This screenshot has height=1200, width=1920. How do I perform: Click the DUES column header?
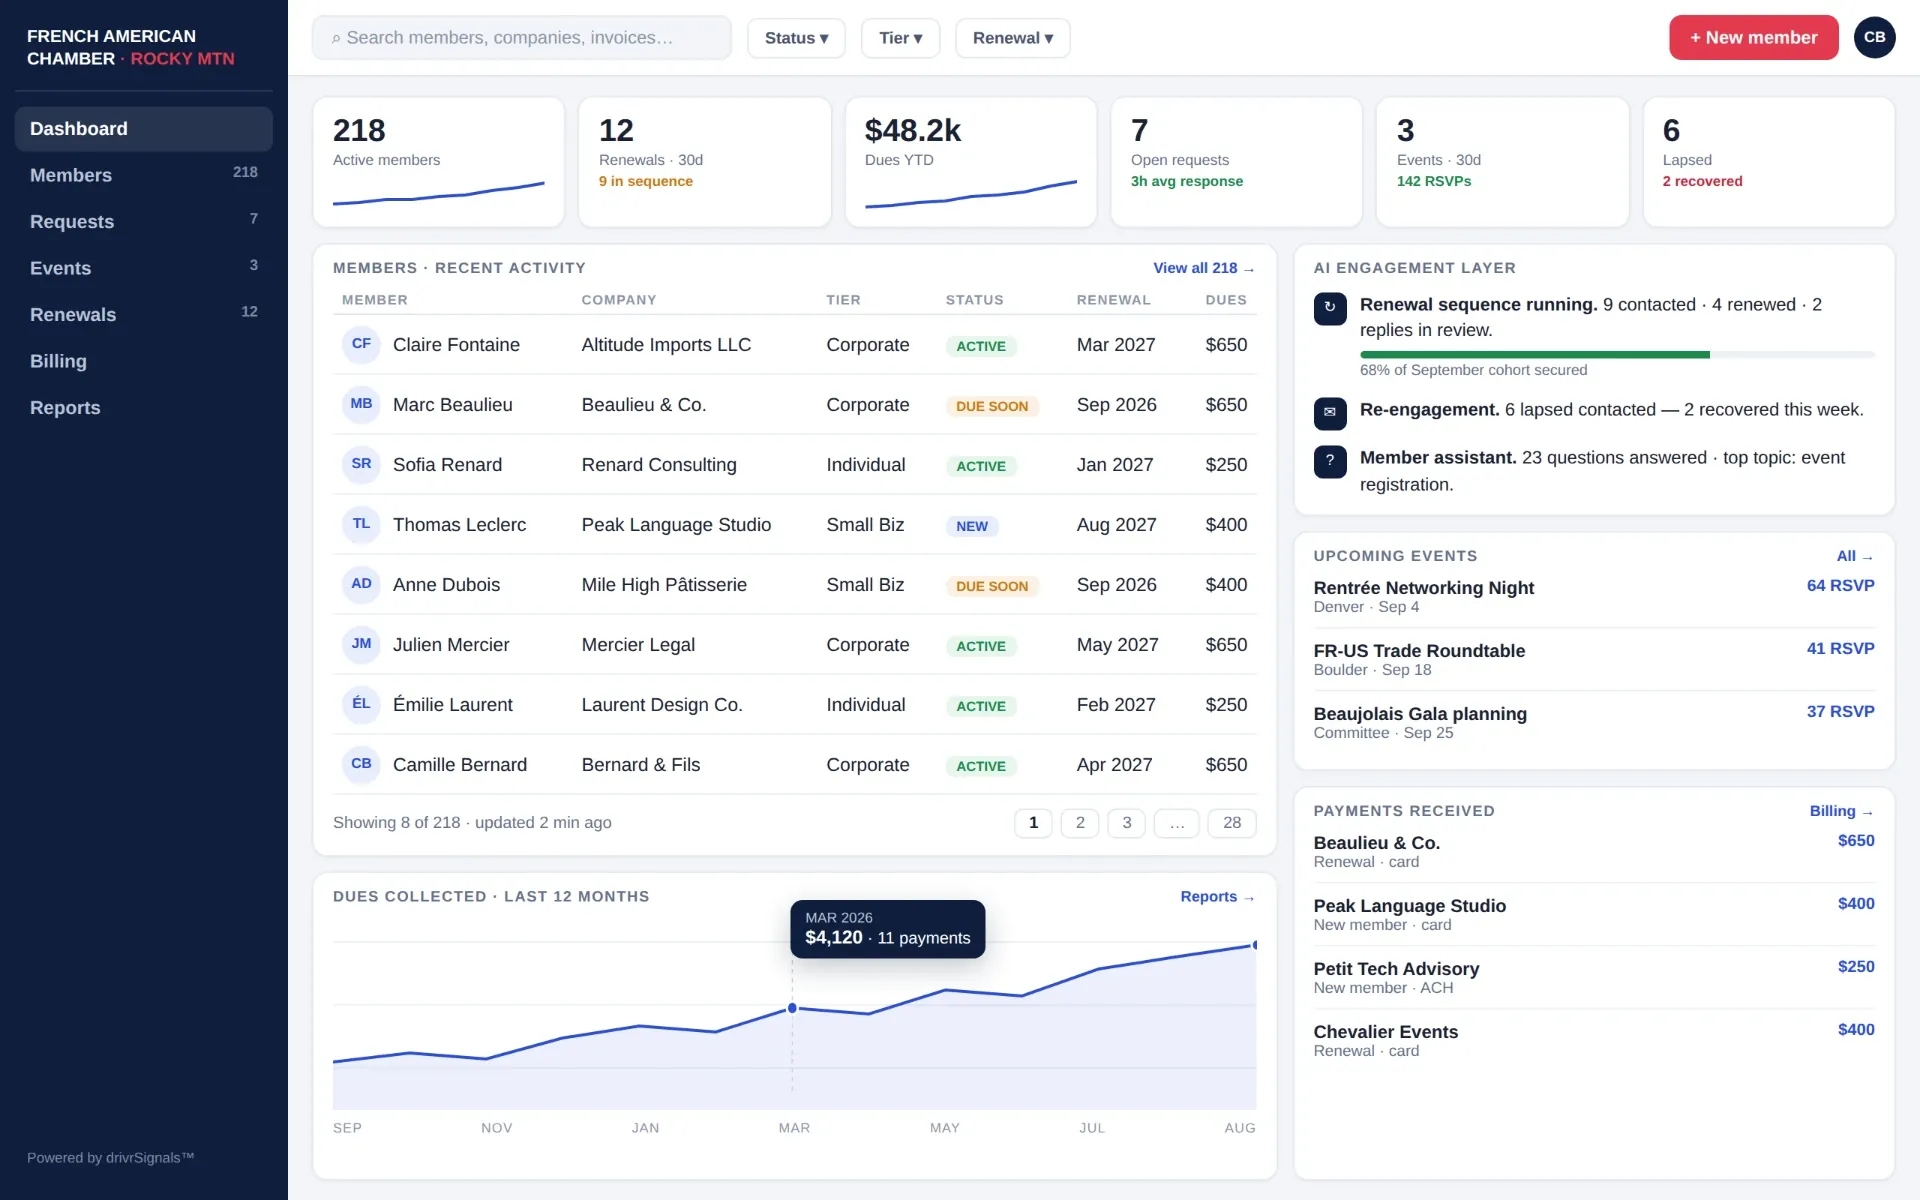[1226, 300]
